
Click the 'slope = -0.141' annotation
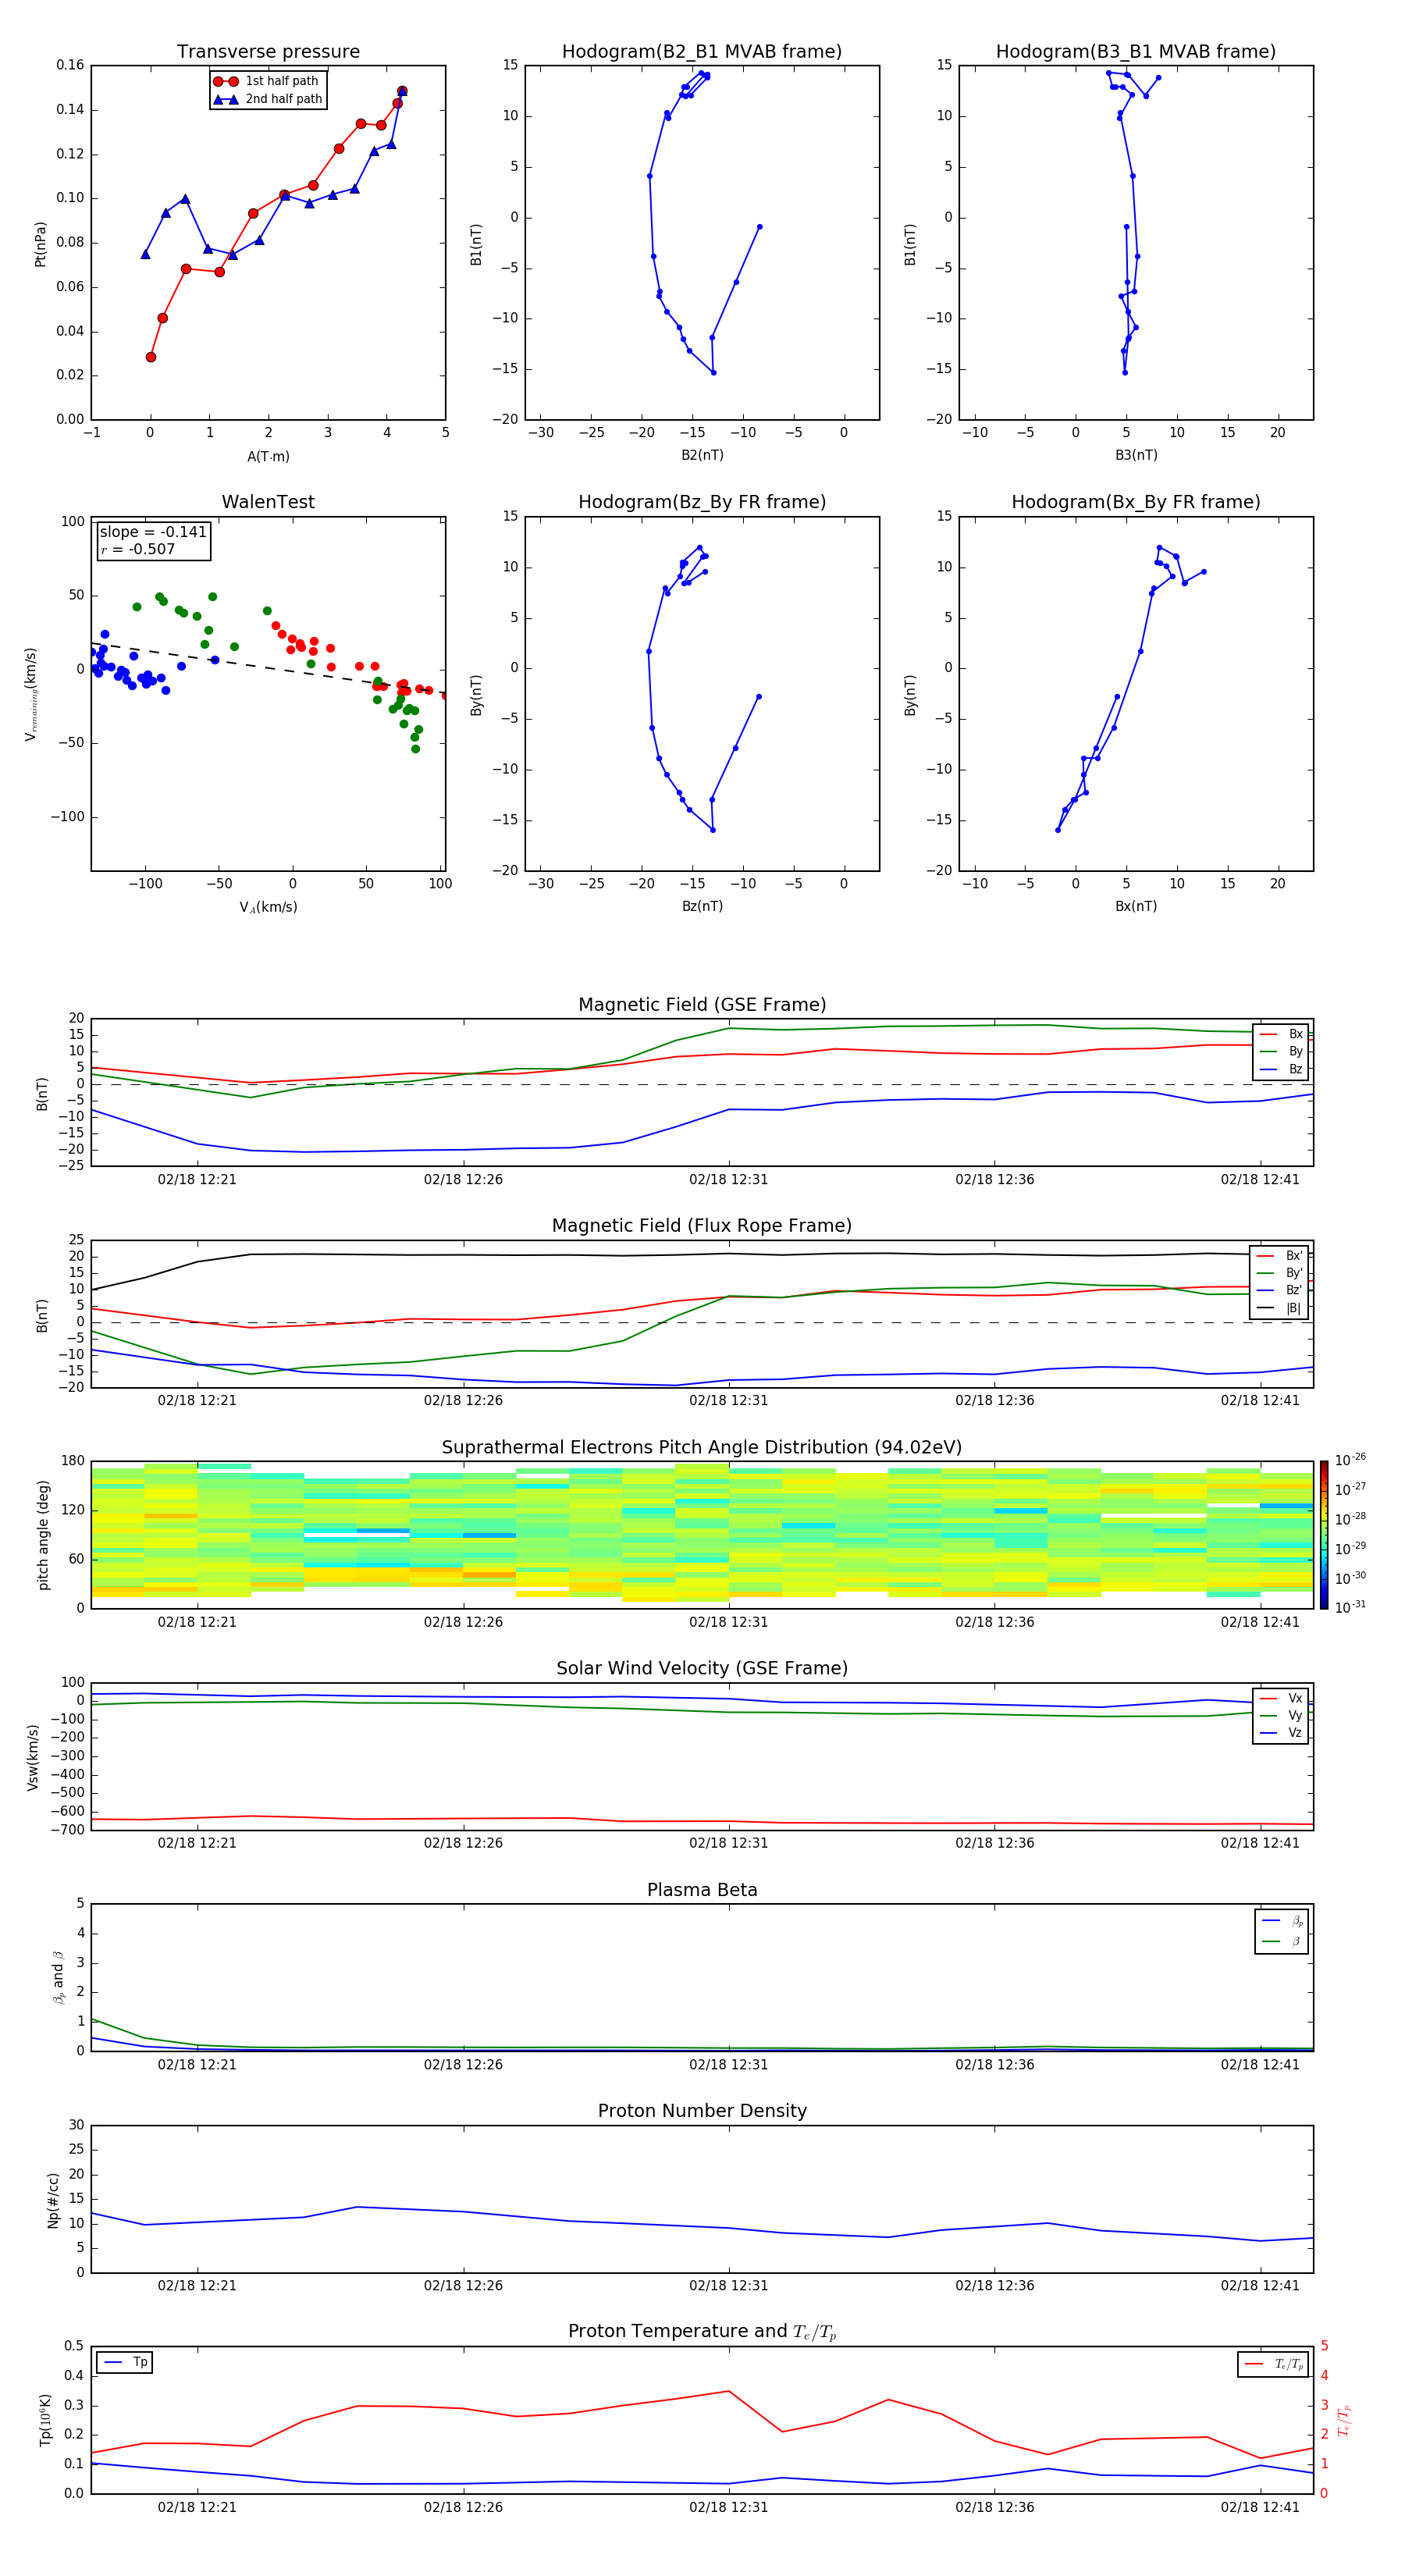pos(153,532)
